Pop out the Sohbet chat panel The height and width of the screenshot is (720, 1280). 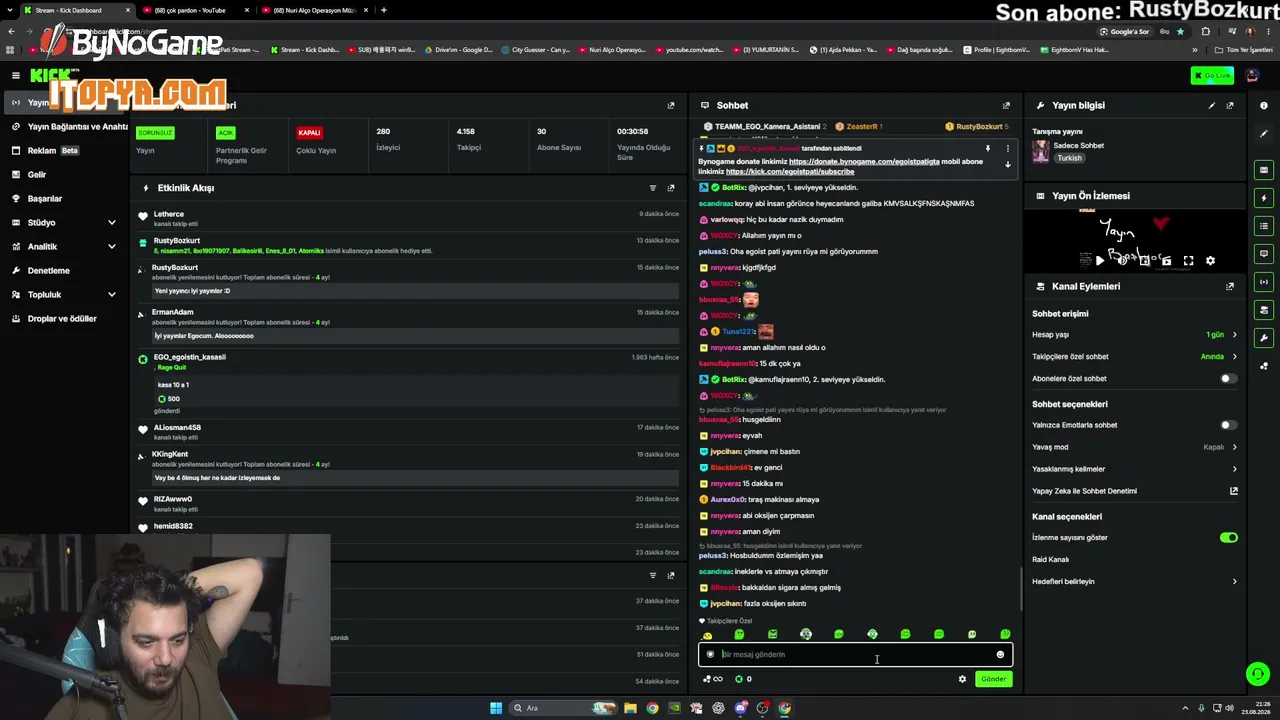point(1006,105)
